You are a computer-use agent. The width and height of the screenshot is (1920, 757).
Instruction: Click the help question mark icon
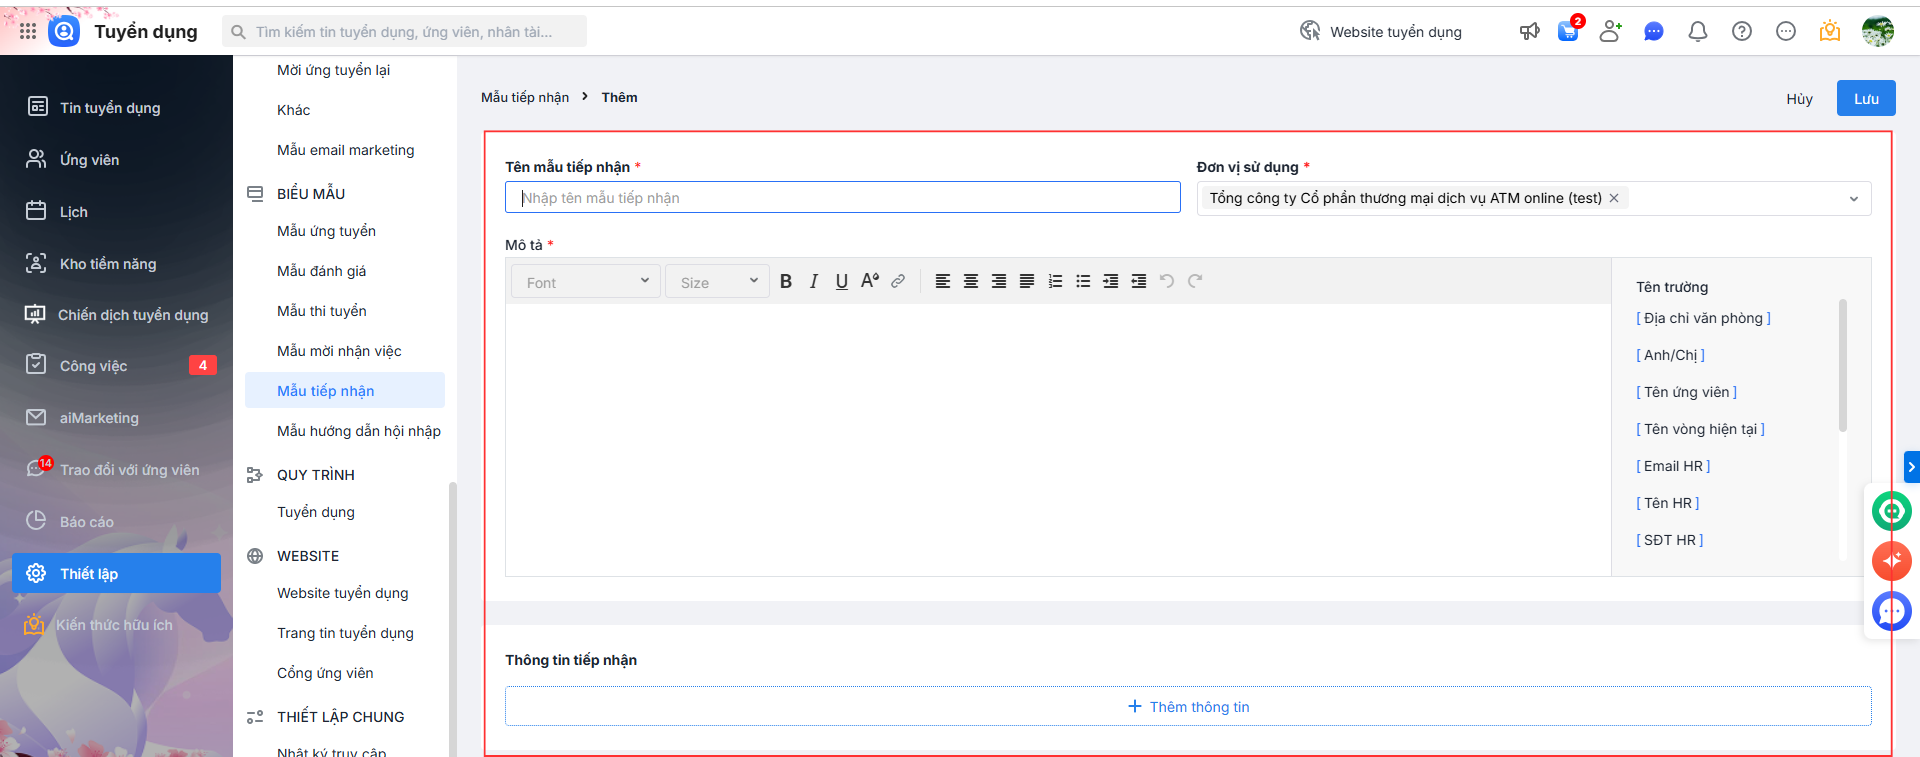[x=1742, y=32]
